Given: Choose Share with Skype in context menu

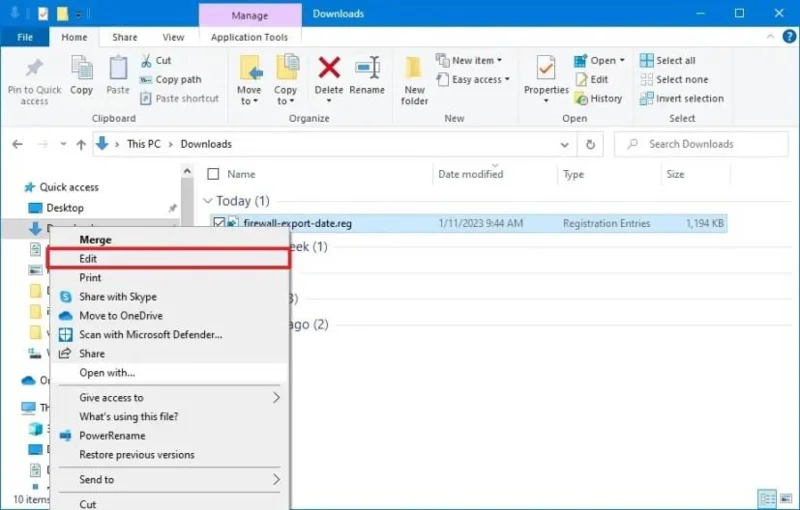Looking at the screenshot, I should [x=169, y=297].
